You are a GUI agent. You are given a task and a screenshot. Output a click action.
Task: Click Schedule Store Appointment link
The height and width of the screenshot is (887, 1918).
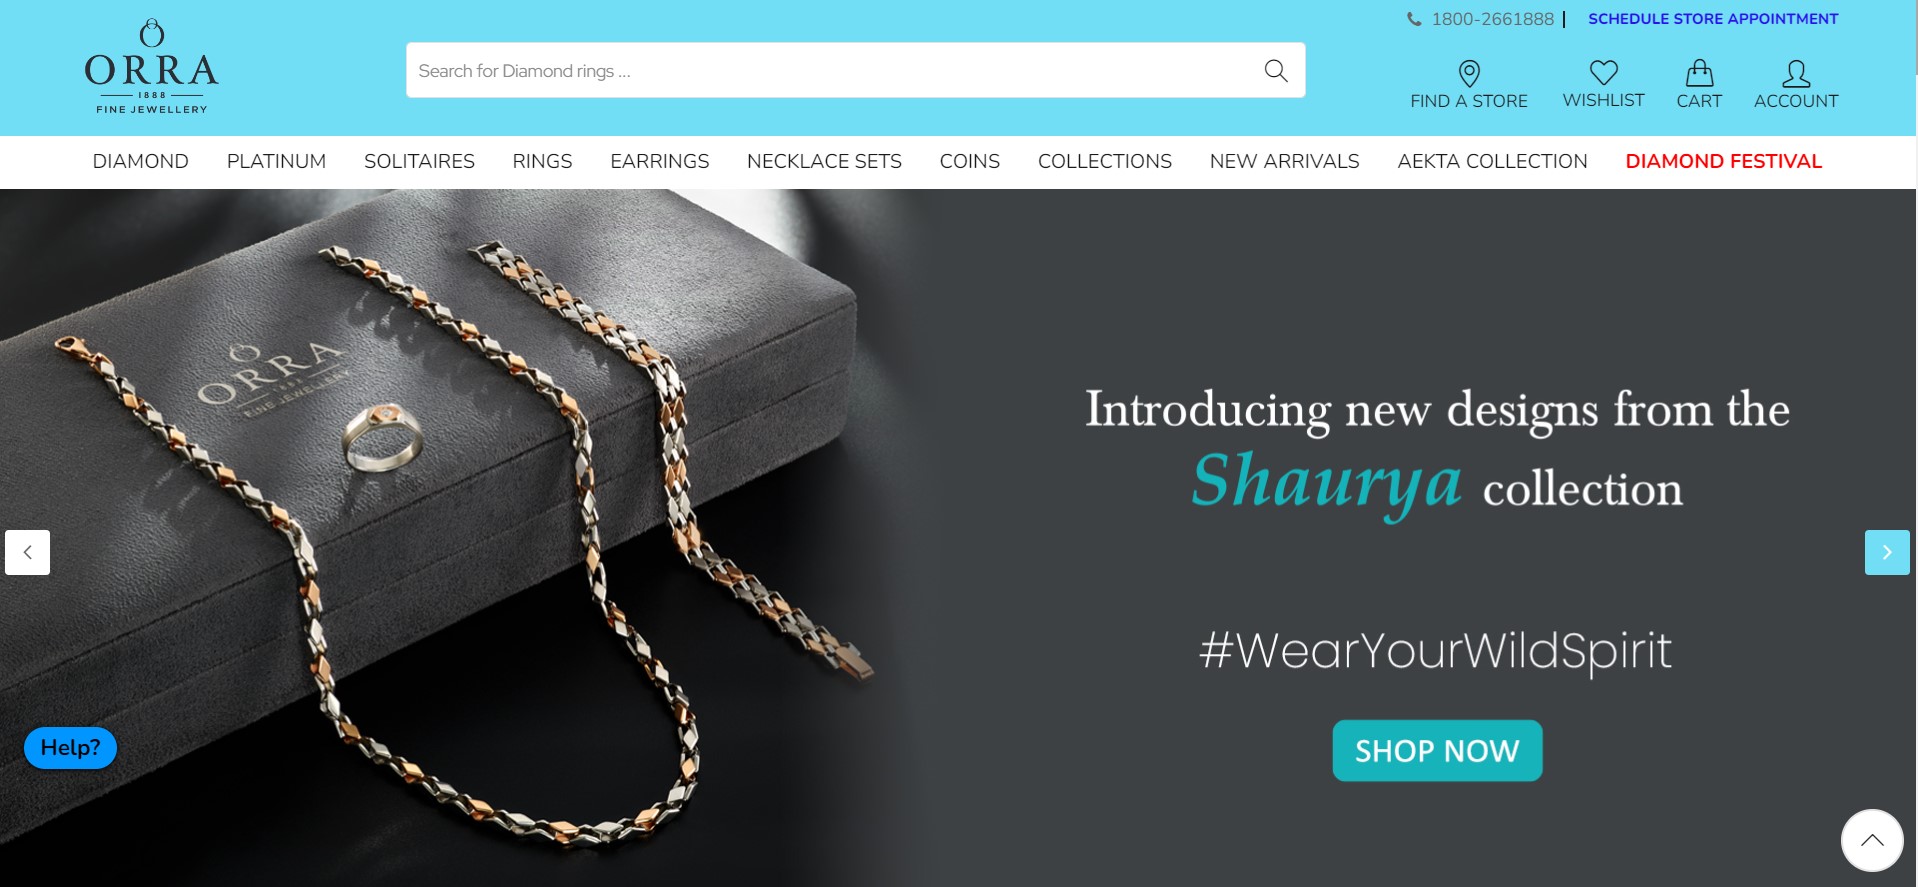[1713, 19]
